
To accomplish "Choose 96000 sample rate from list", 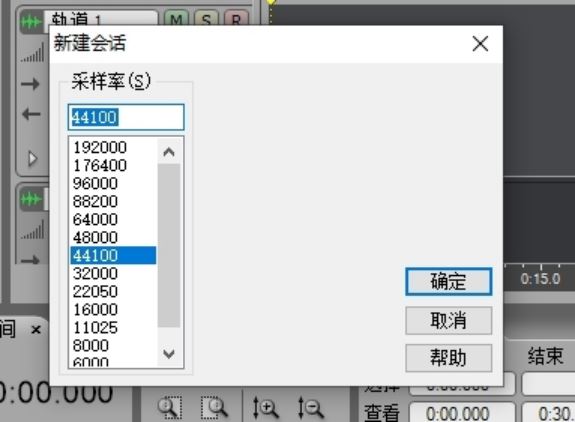I will (113, 183).
